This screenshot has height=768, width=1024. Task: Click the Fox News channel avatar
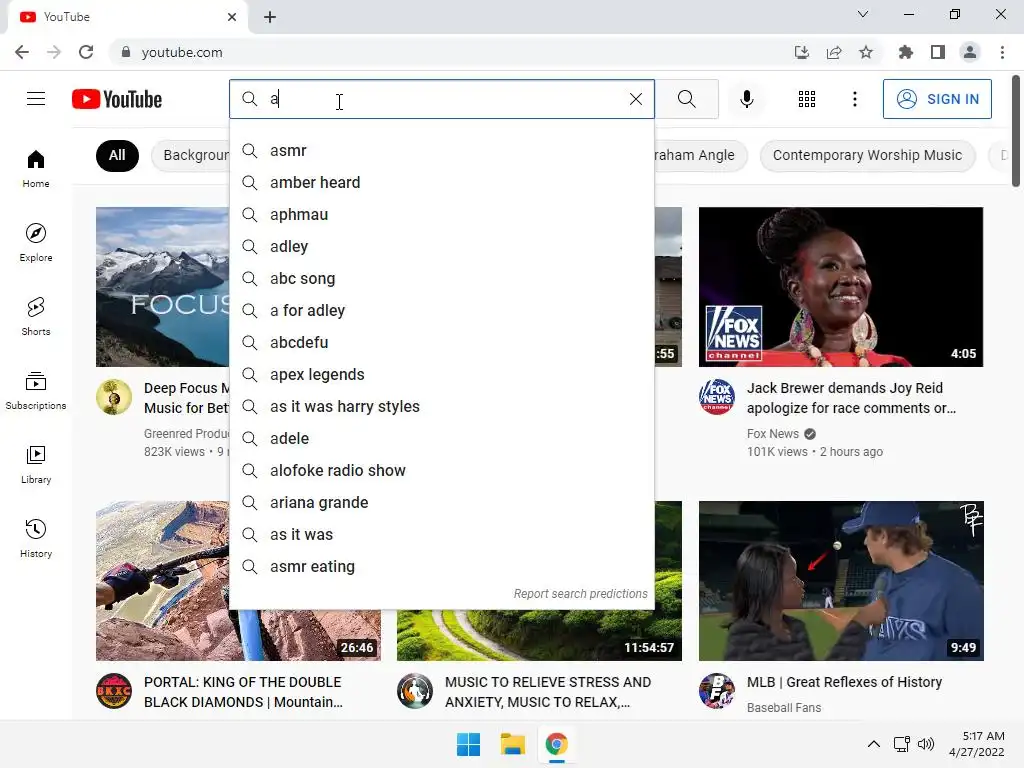tap(716, 397)
